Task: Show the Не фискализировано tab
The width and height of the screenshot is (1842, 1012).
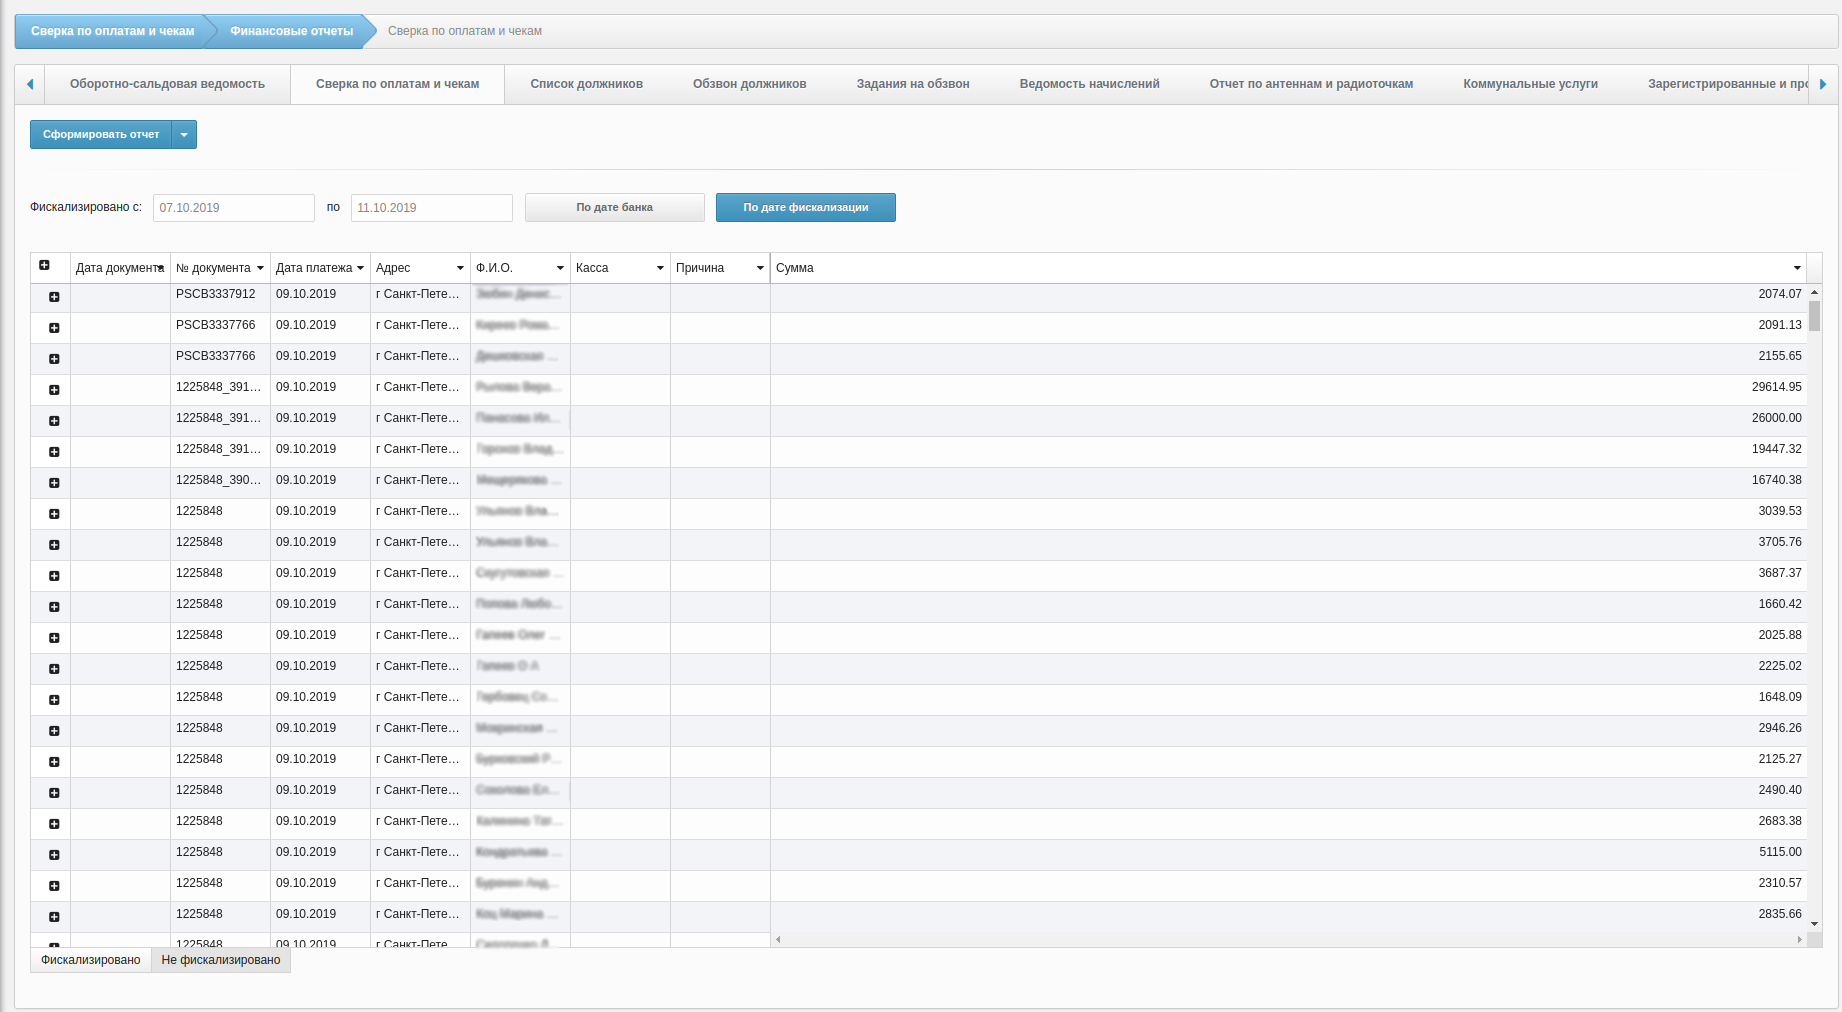Action: (221, 960)
